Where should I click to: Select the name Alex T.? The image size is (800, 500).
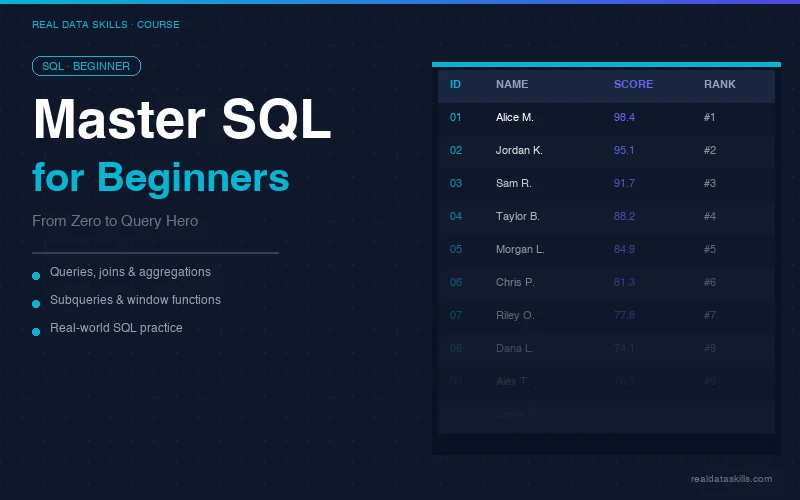[x=513, y=382]
